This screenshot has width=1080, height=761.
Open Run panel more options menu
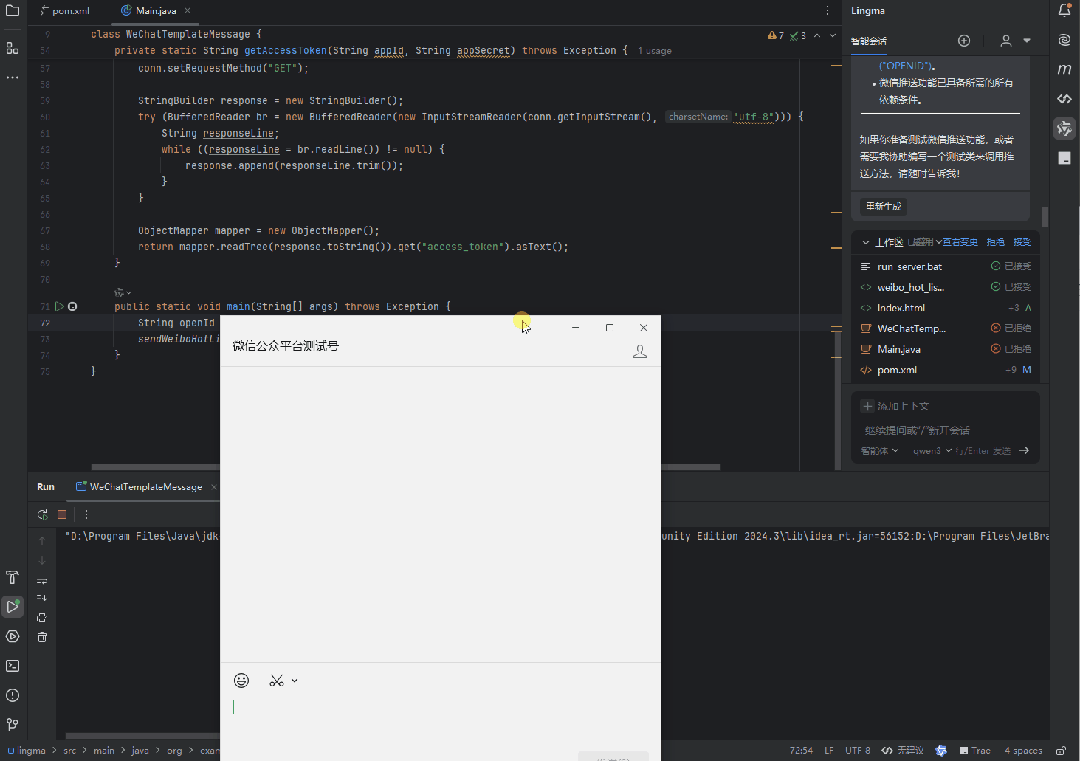point(86,514)
